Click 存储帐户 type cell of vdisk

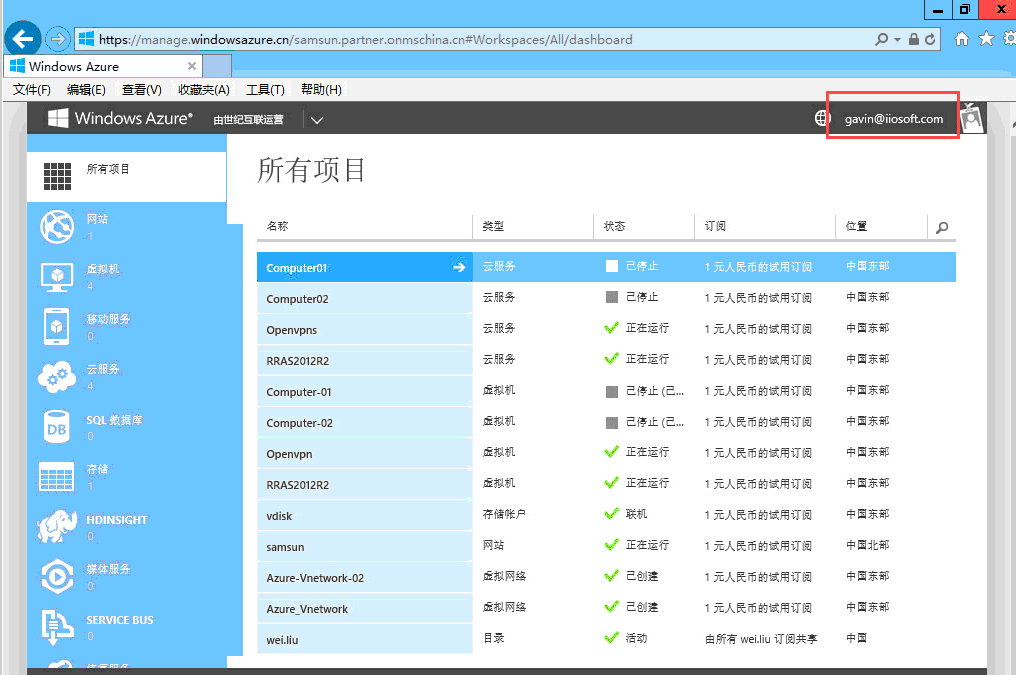[x=504, y=514]
